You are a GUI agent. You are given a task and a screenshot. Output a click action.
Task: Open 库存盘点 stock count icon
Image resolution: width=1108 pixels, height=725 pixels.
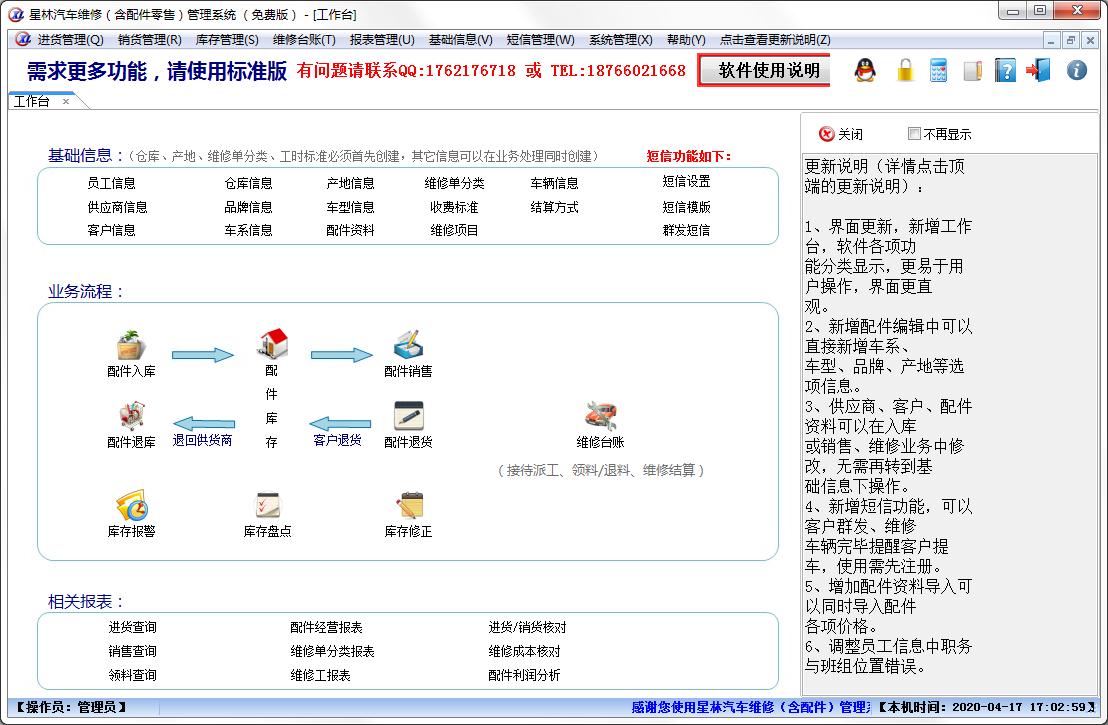(268, 505)
